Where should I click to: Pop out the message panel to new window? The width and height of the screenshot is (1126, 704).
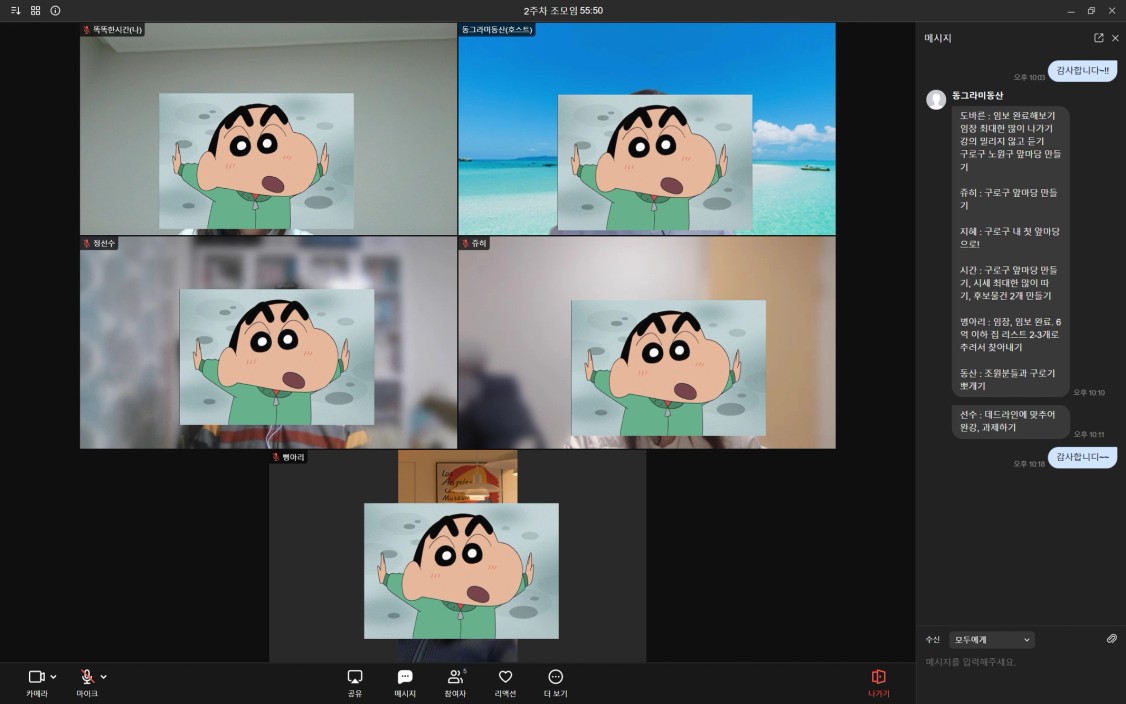click(1099, 38)
